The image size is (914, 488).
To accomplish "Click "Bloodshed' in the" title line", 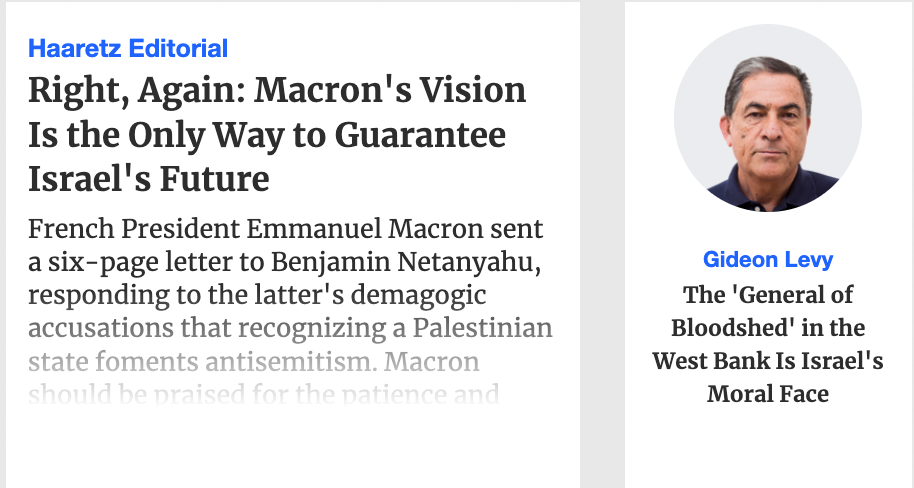I will pyautogui.click(x=768, y=328).
